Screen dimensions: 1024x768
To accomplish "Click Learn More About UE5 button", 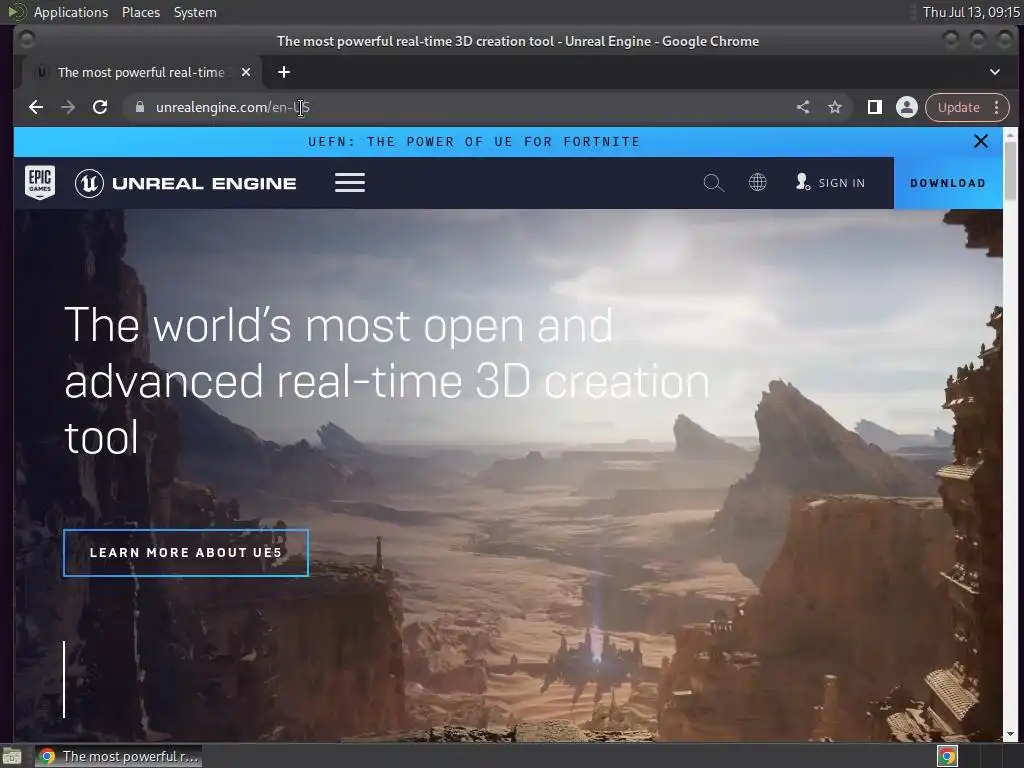I will coord(186,552).
